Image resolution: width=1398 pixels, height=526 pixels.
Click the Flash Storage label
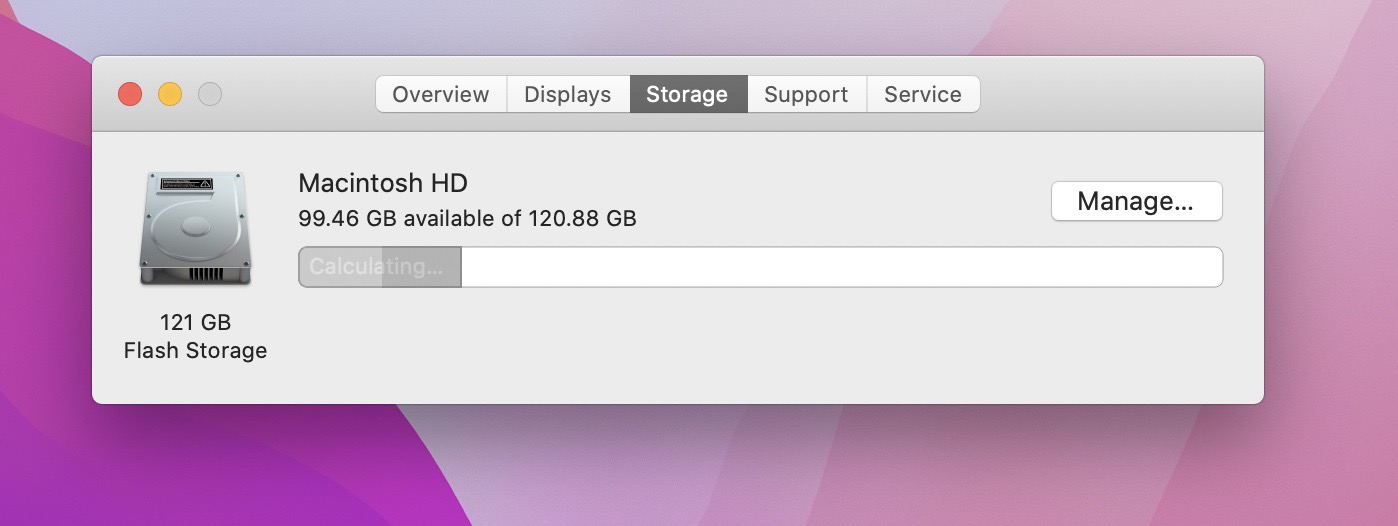click(195, 351)
